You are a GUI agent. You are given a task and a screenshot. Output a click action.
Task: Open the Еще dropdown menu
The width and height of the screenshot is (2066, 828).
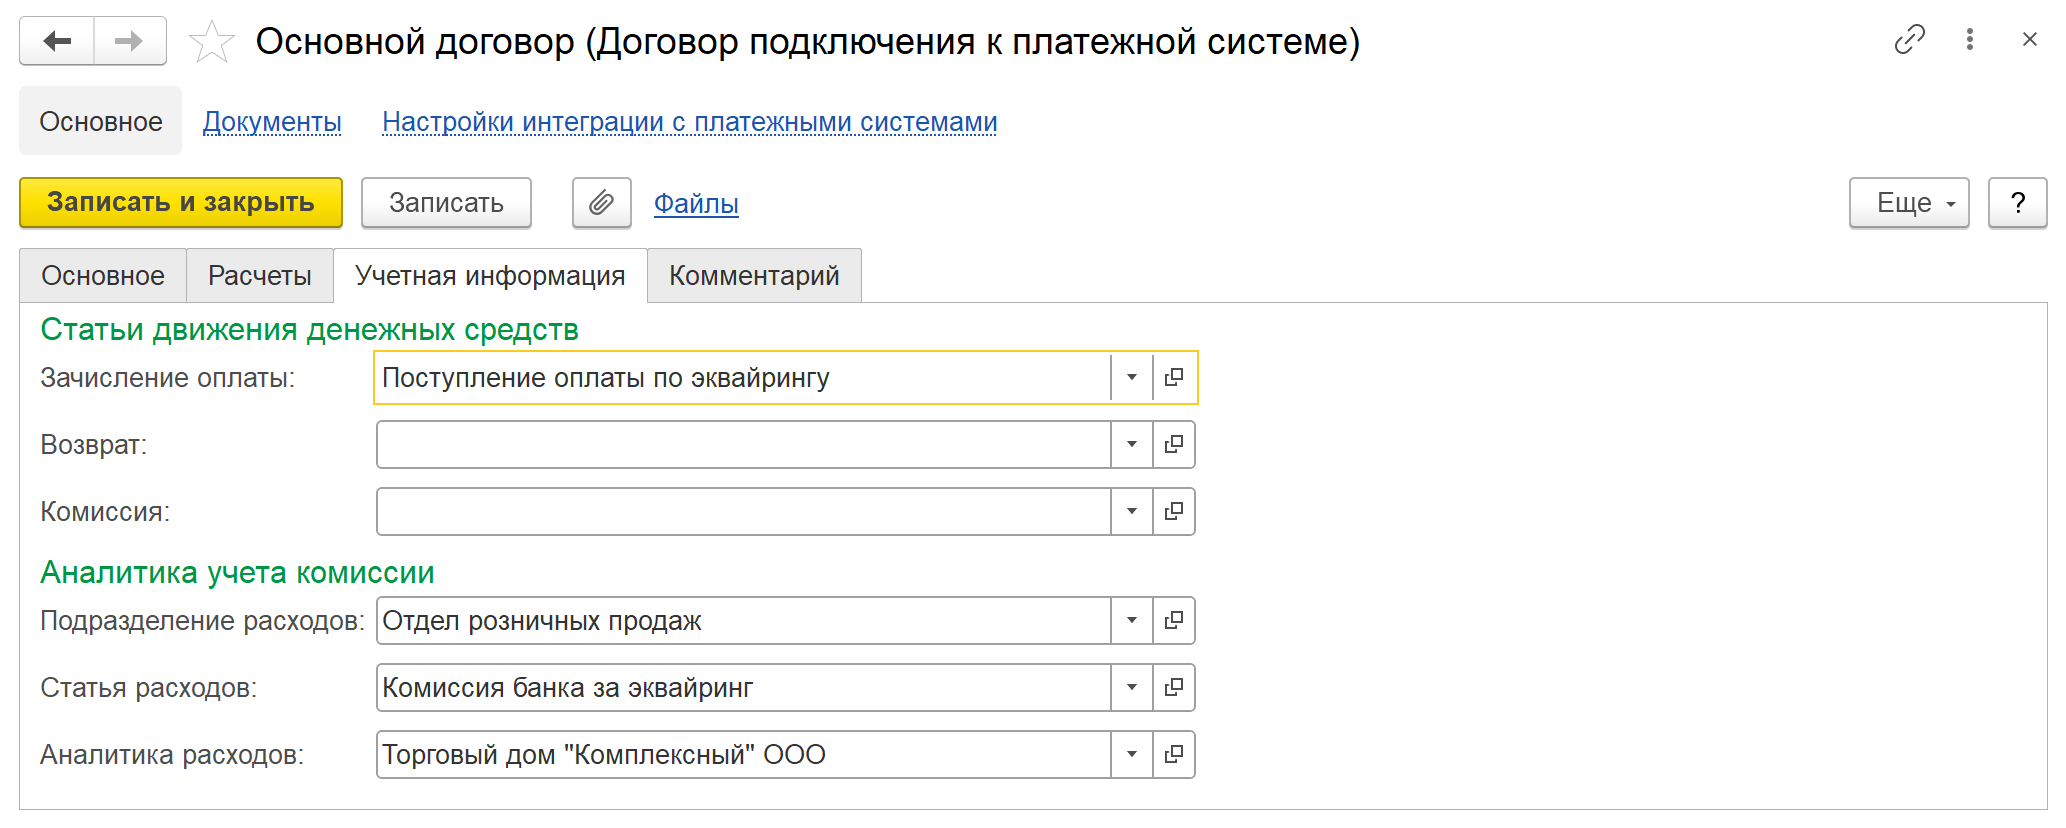pyautogui.click(x=1908, y=203)
